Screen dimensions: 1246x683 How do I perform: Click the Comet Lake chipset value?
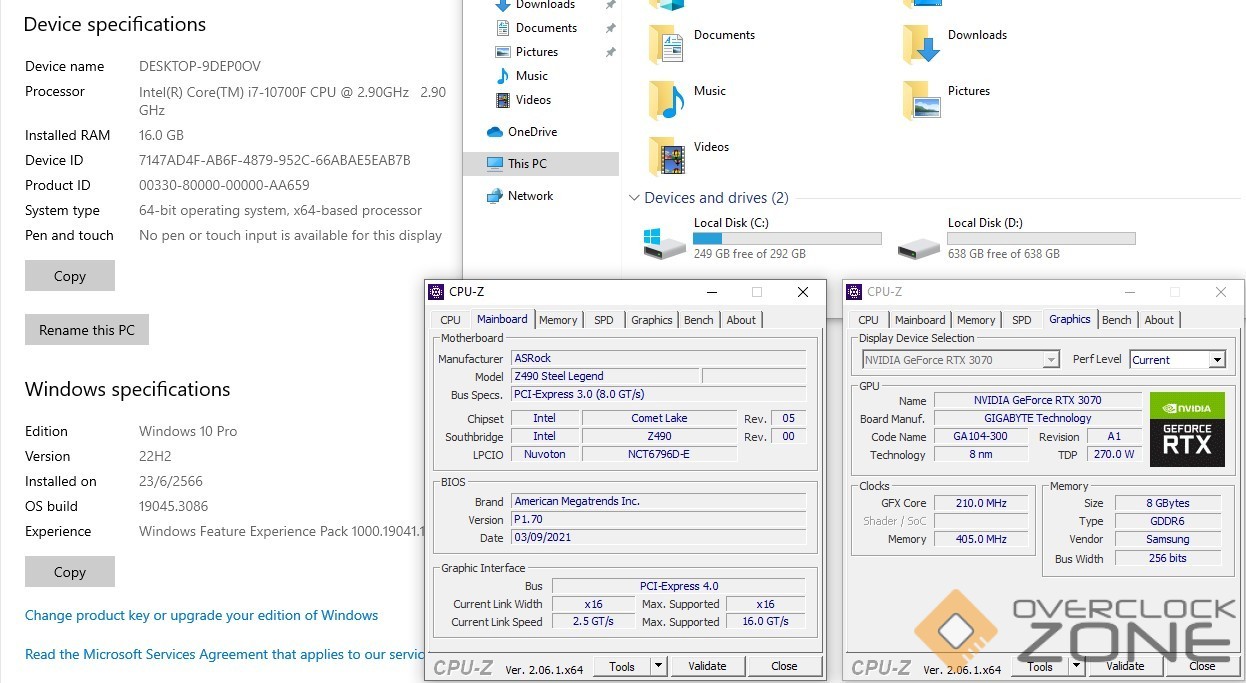[659, 418]
